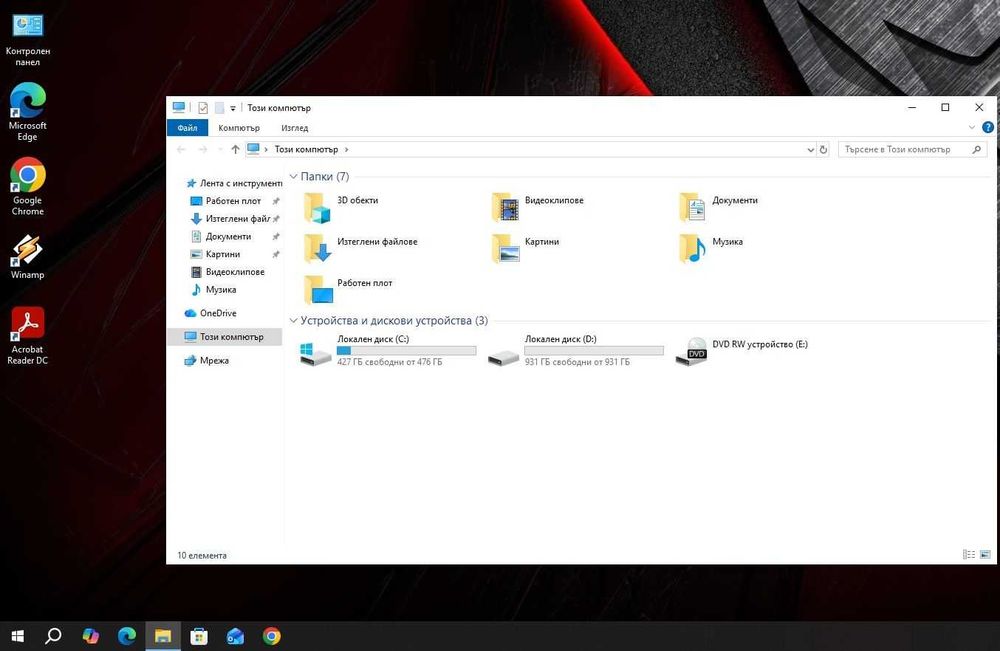Click the Properties quick access toolbar icon

point(203,108)
